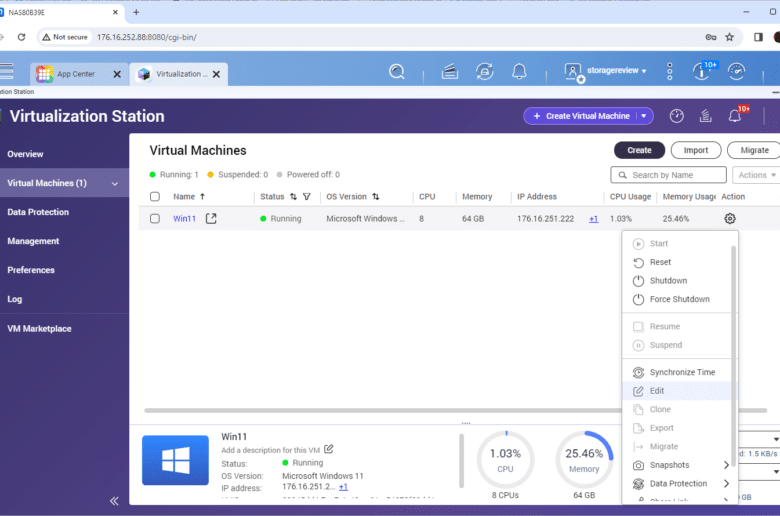Open Win11 console via external link icon
This screenshot has width=780, height=516.
[x=211, y=218]
